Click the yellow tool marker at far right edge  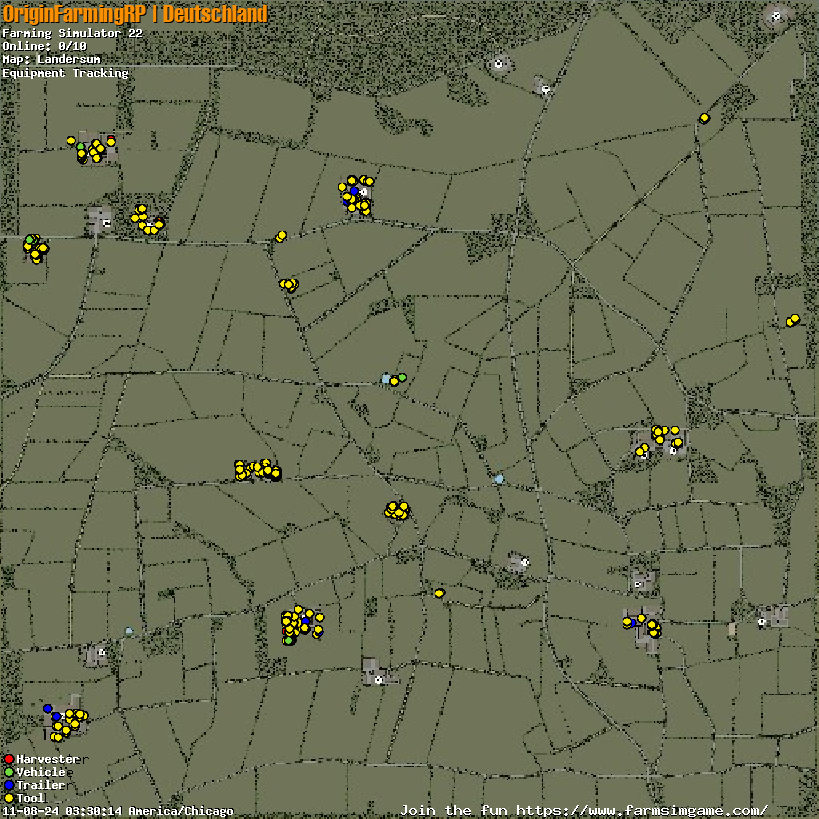(793, 320)
